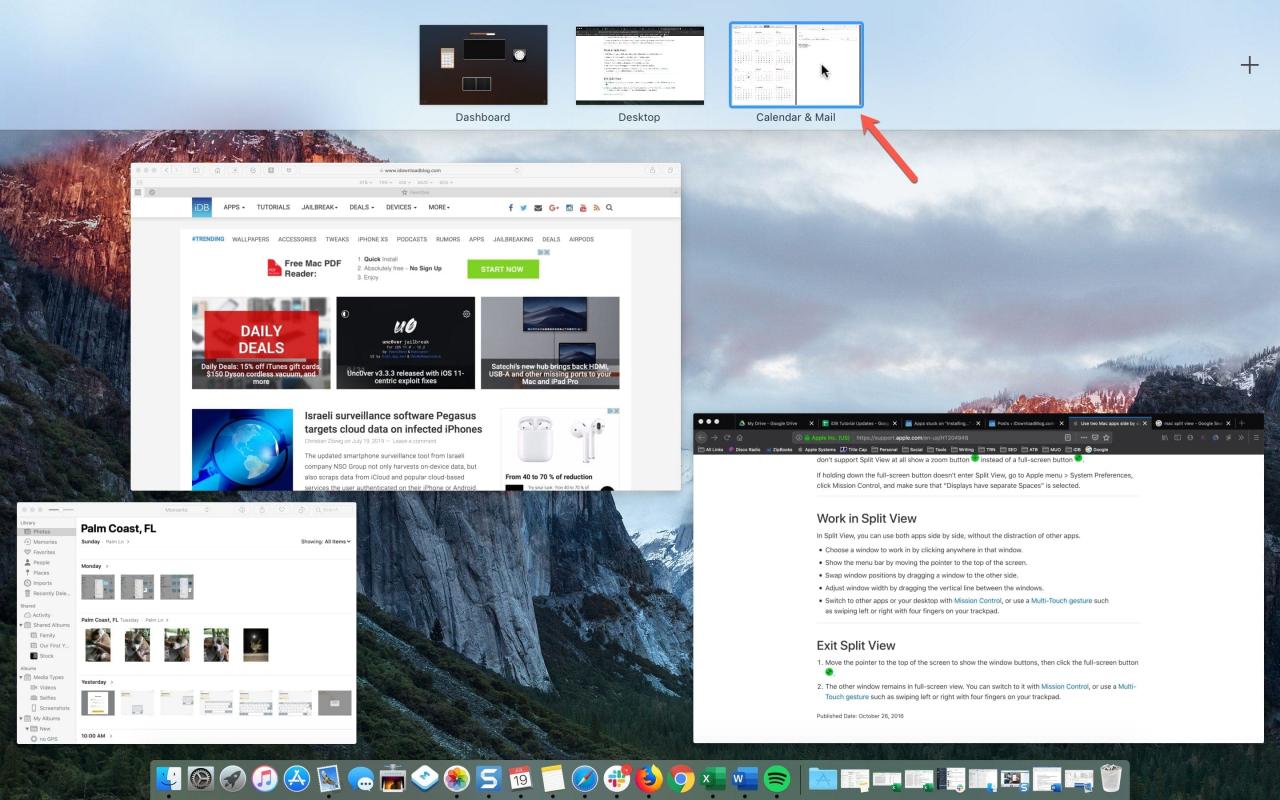
Task: Launch Launchpad from the Dock
Action: [x=233, y=779]
